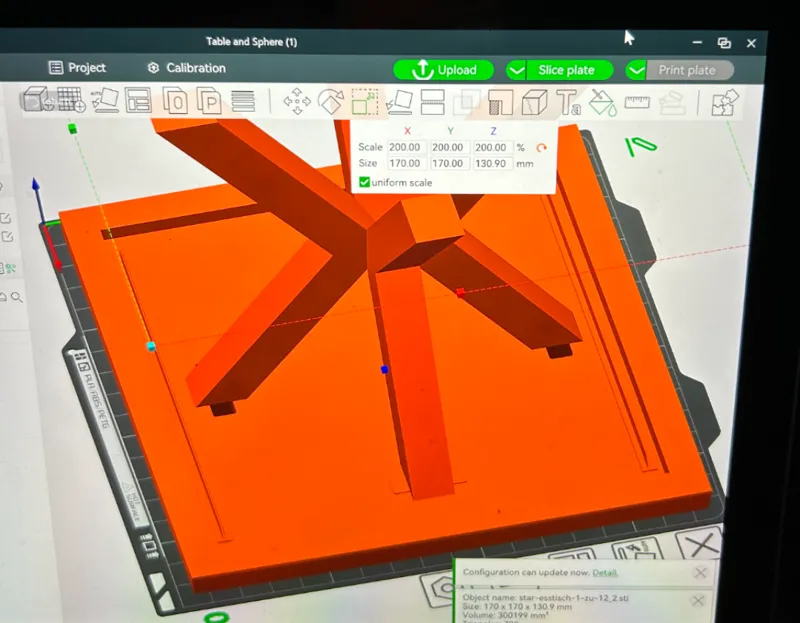Open the Calibration tab
Screen dimensions: 800x623
(187, 68)
